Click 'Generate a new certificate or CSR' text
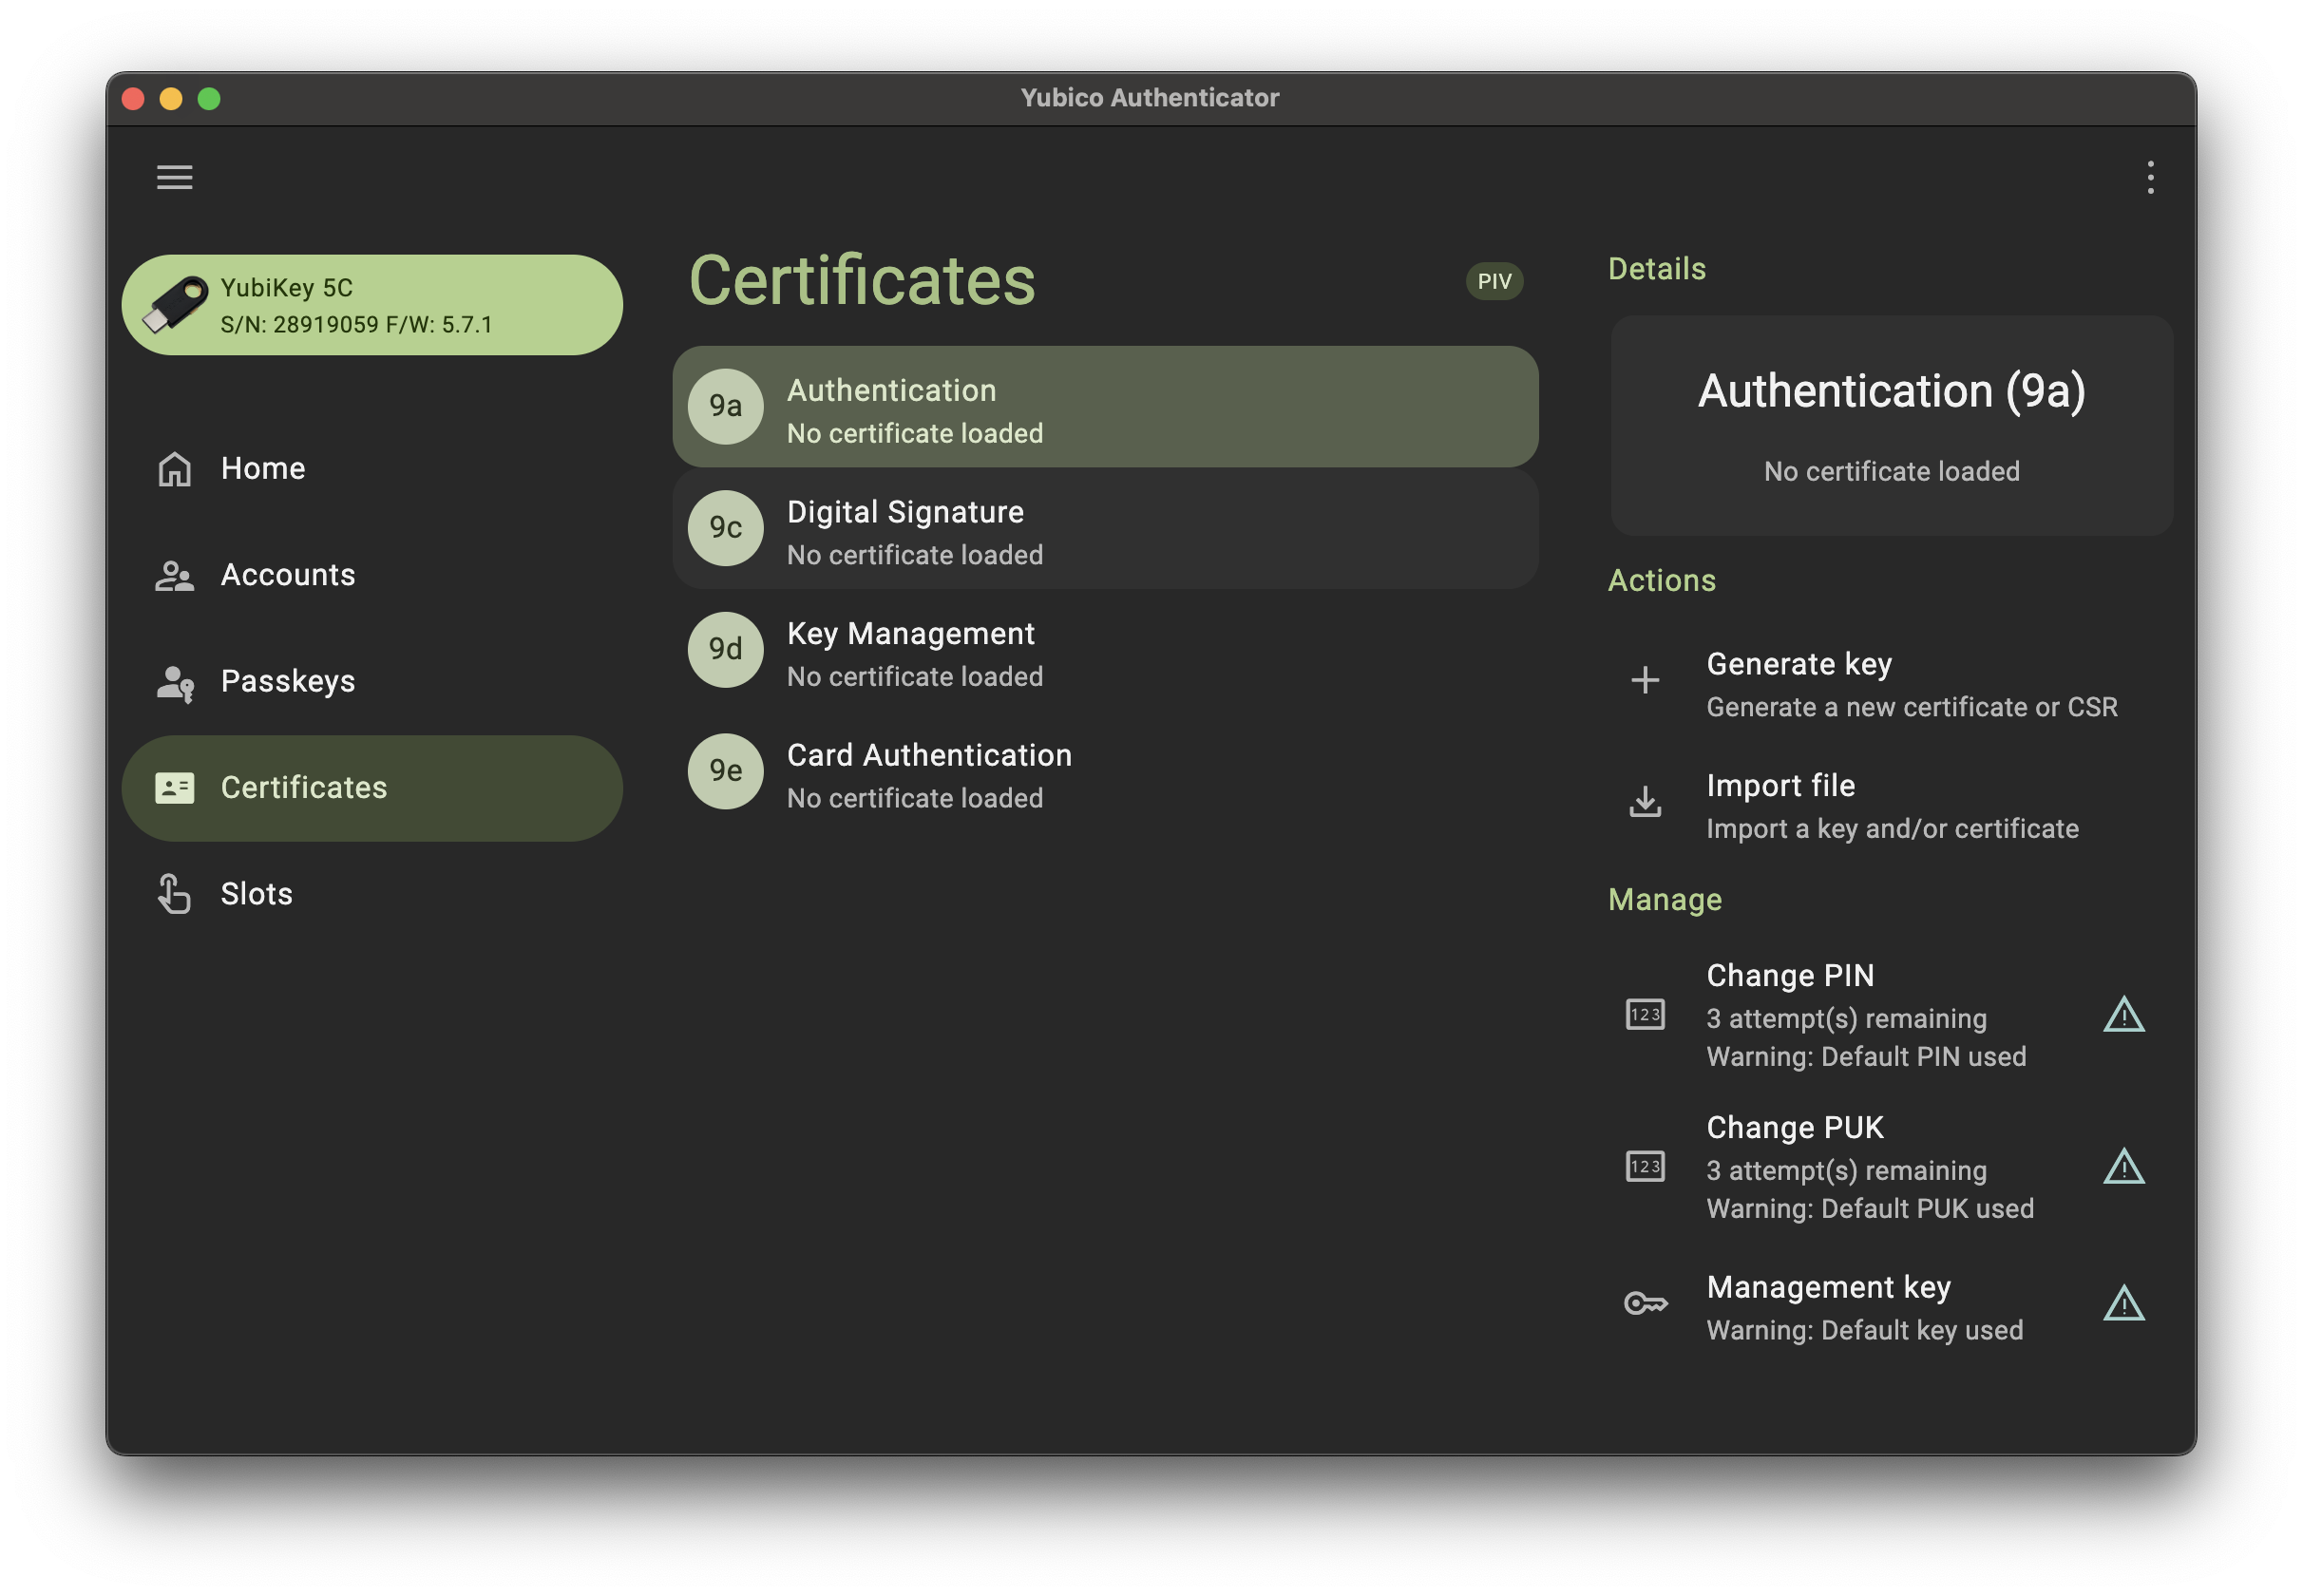Screen dimensions: 2303x1596 [x=1911, y=707]
